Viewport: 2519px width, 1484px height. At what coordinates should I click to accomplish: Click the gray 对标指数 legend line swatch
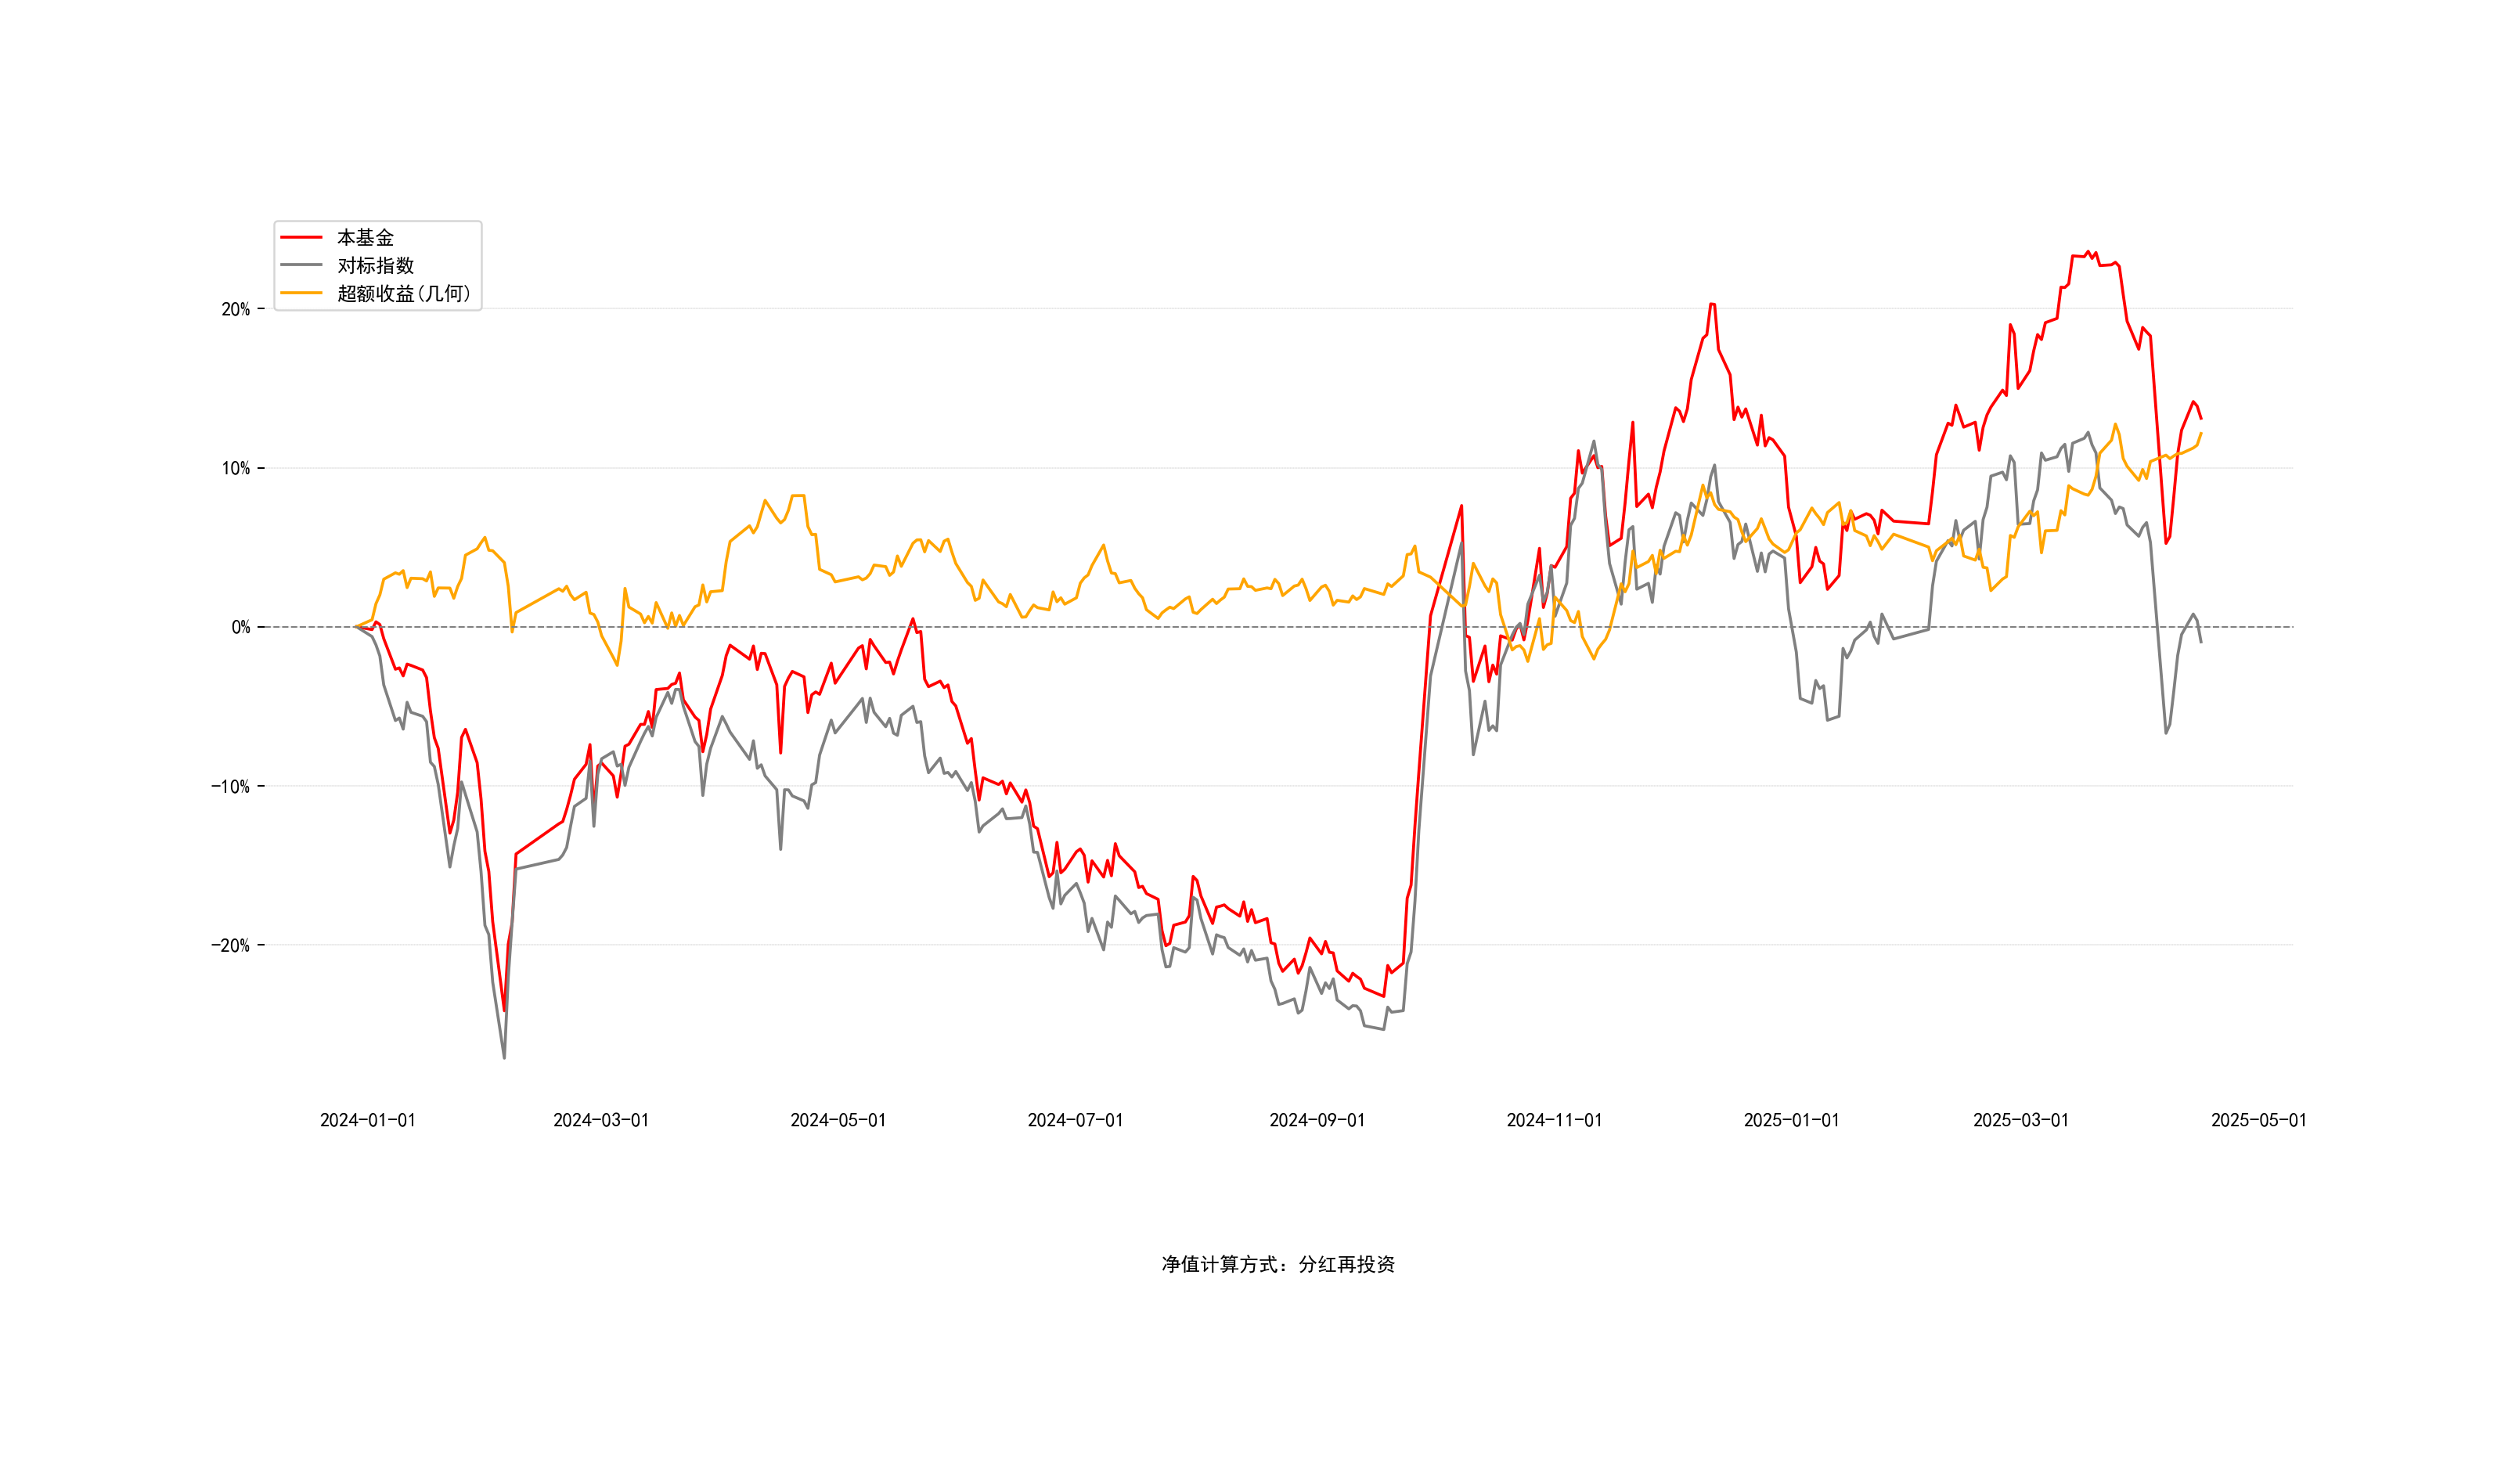pos(301,266)
